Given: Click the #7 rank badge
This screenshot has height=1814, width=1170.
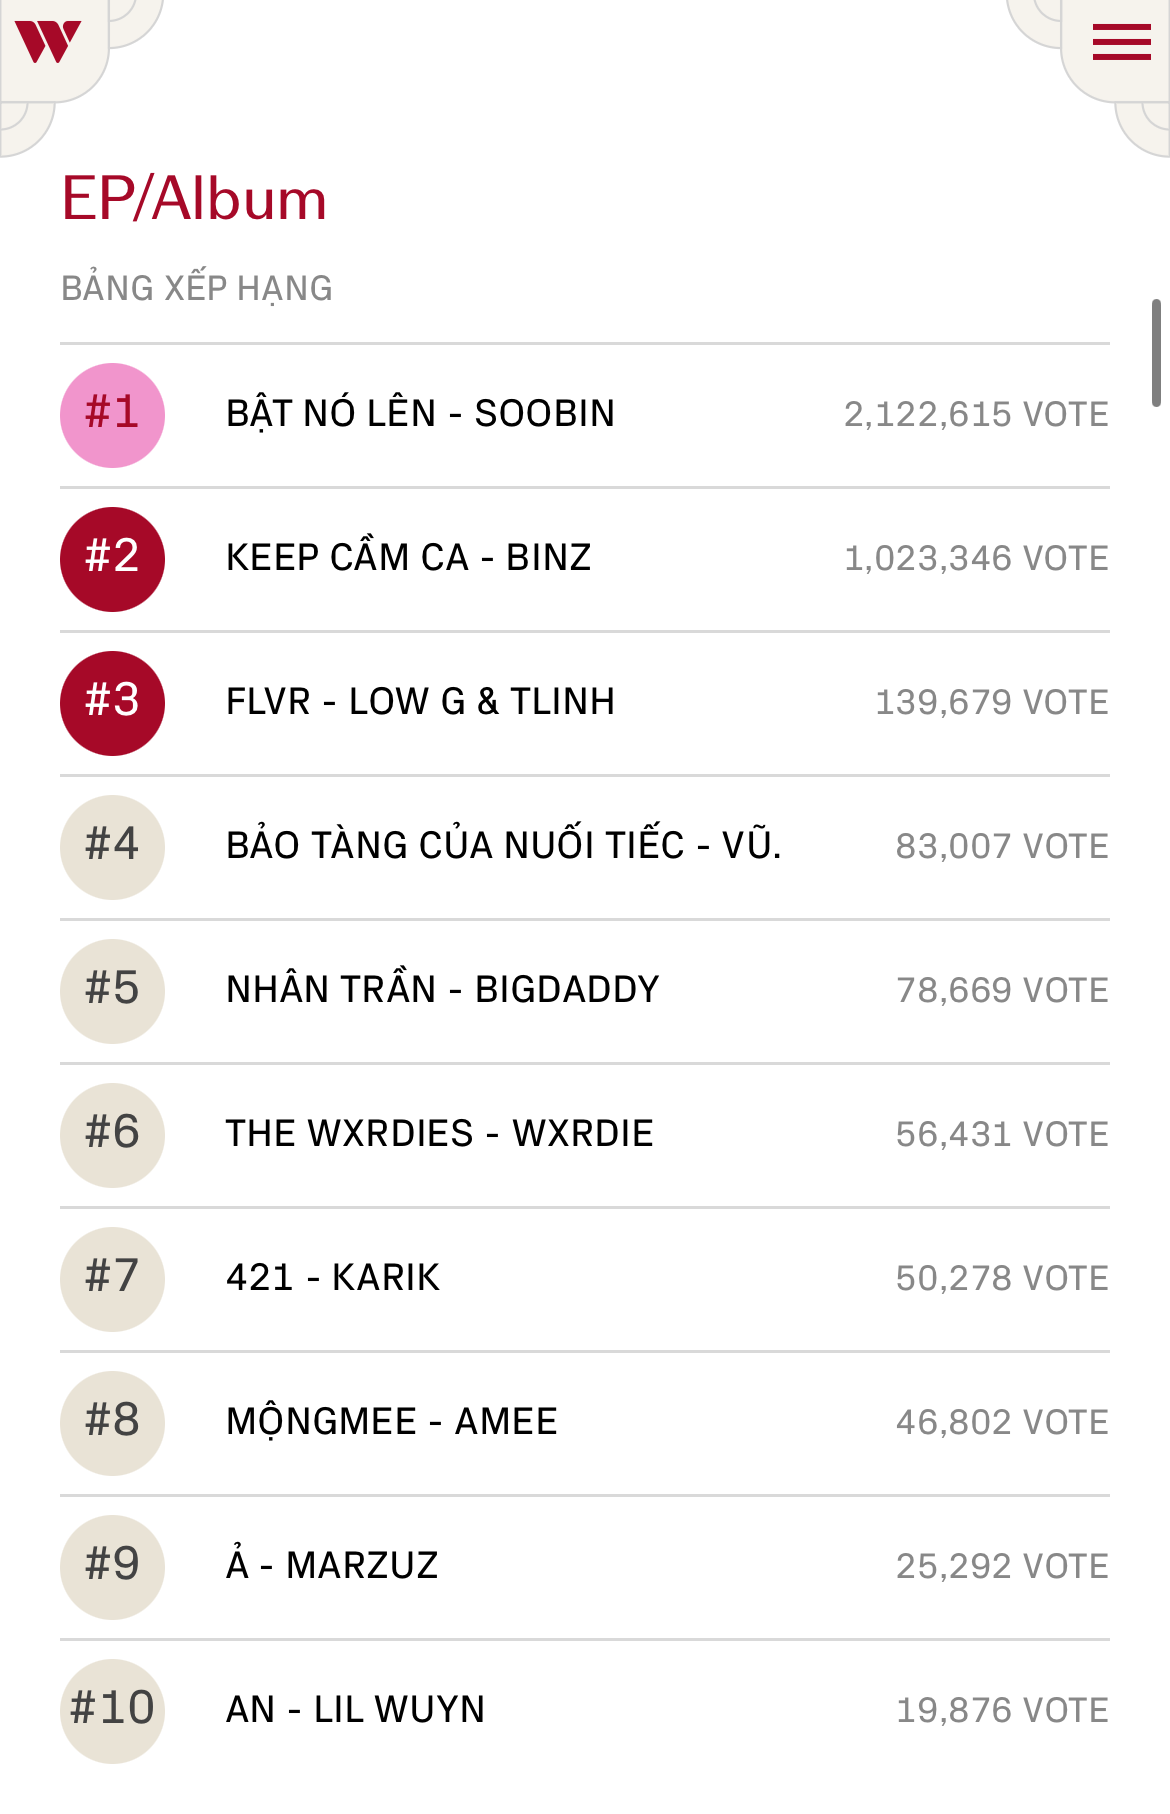Looking at the screenshot, I should pyautogui.click(x=112, y=1279).
